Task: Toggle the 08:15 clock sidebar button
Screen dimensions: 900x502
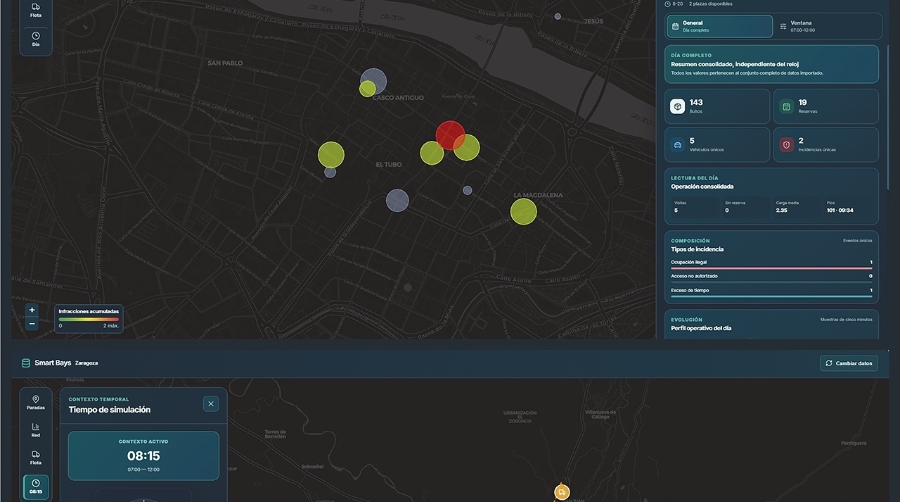Action: (x=36, y=487)
